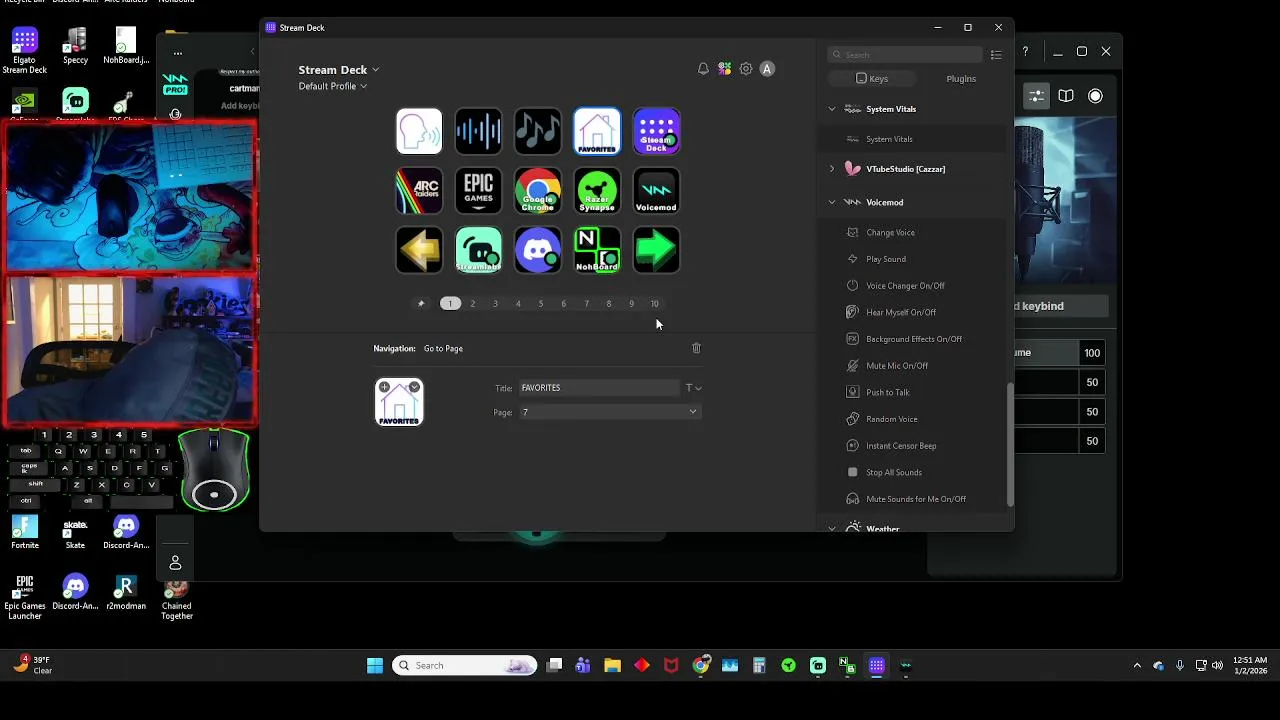Select the gold left arrow key

(x=419, y=250)
